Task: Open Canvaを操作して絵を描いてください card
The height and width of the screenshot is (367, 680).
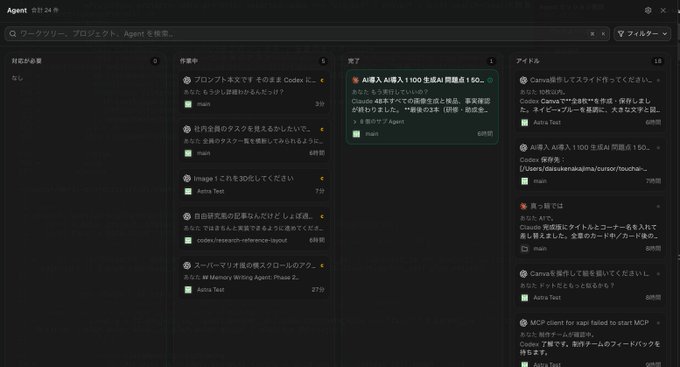Action: pyautogui.click(x=590, y=285)
